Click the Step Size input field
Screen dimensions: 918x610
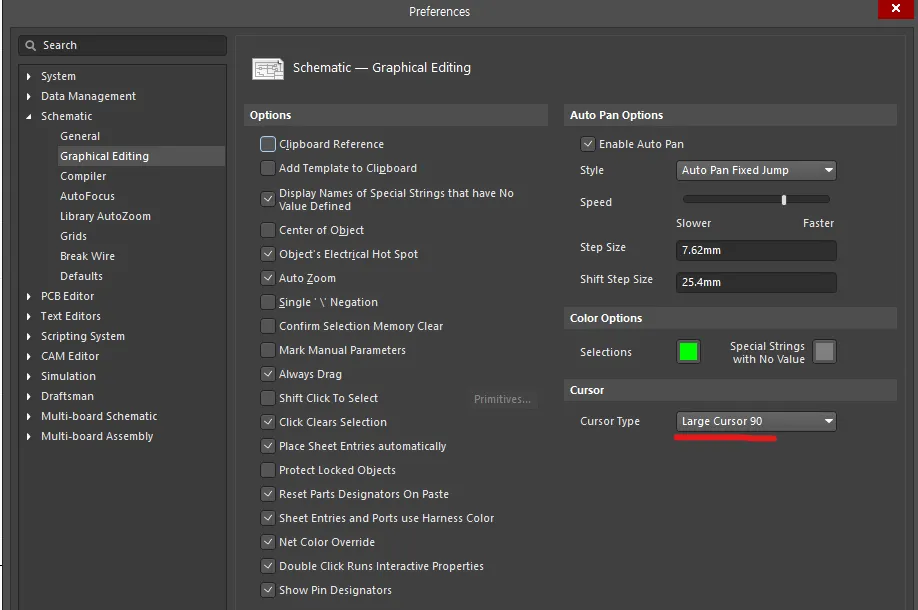pos(756,250)
